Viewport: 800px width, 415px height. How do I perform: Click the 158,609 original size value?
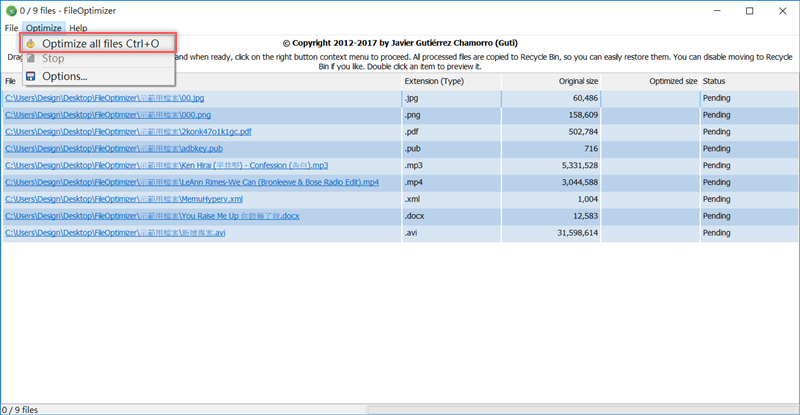583,115
